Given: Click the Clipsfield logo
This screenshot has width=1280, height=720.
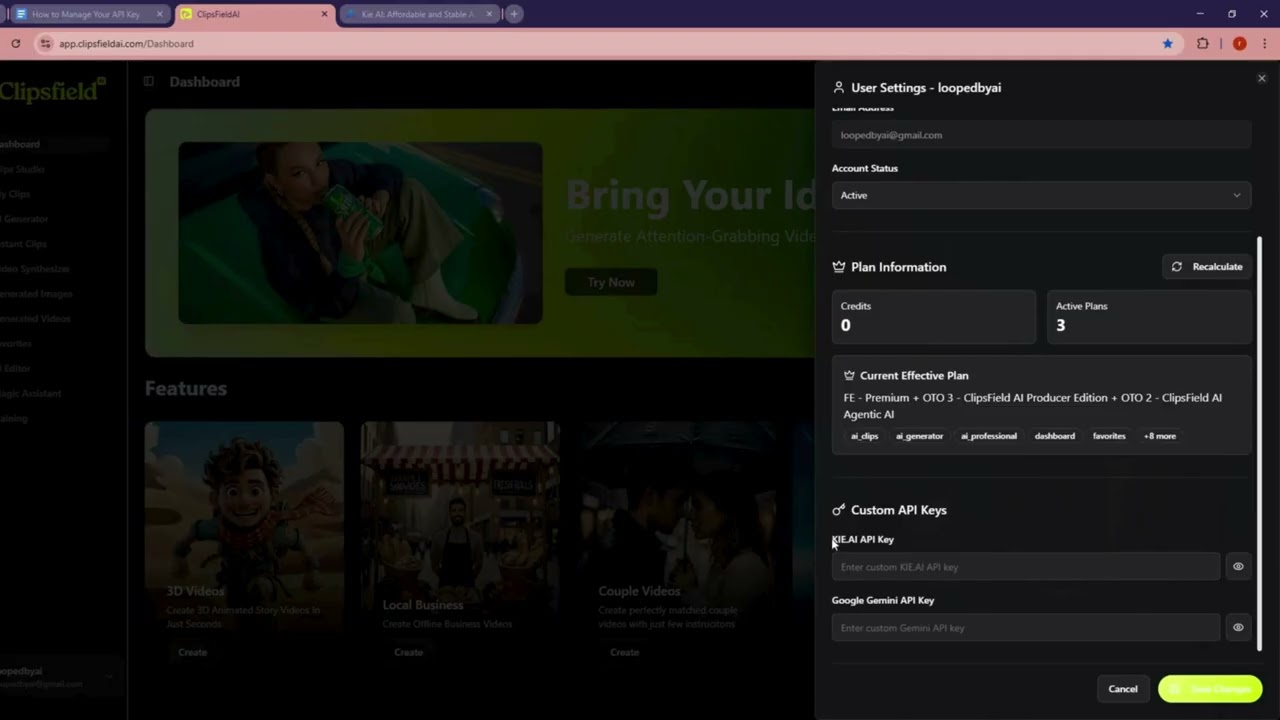Looking at the screenshot, I should 53,90.
